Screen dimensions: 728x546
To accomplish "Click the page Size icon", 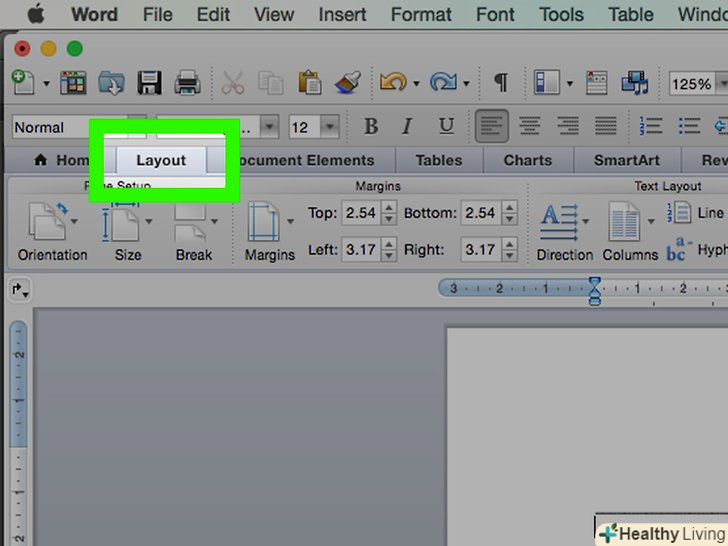I will coord(121,221).
